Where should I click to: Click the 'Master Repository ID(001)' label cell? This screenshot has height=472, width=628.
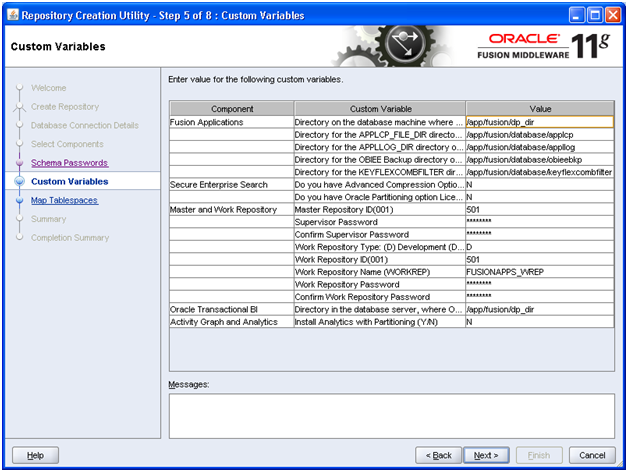[380, 210]
